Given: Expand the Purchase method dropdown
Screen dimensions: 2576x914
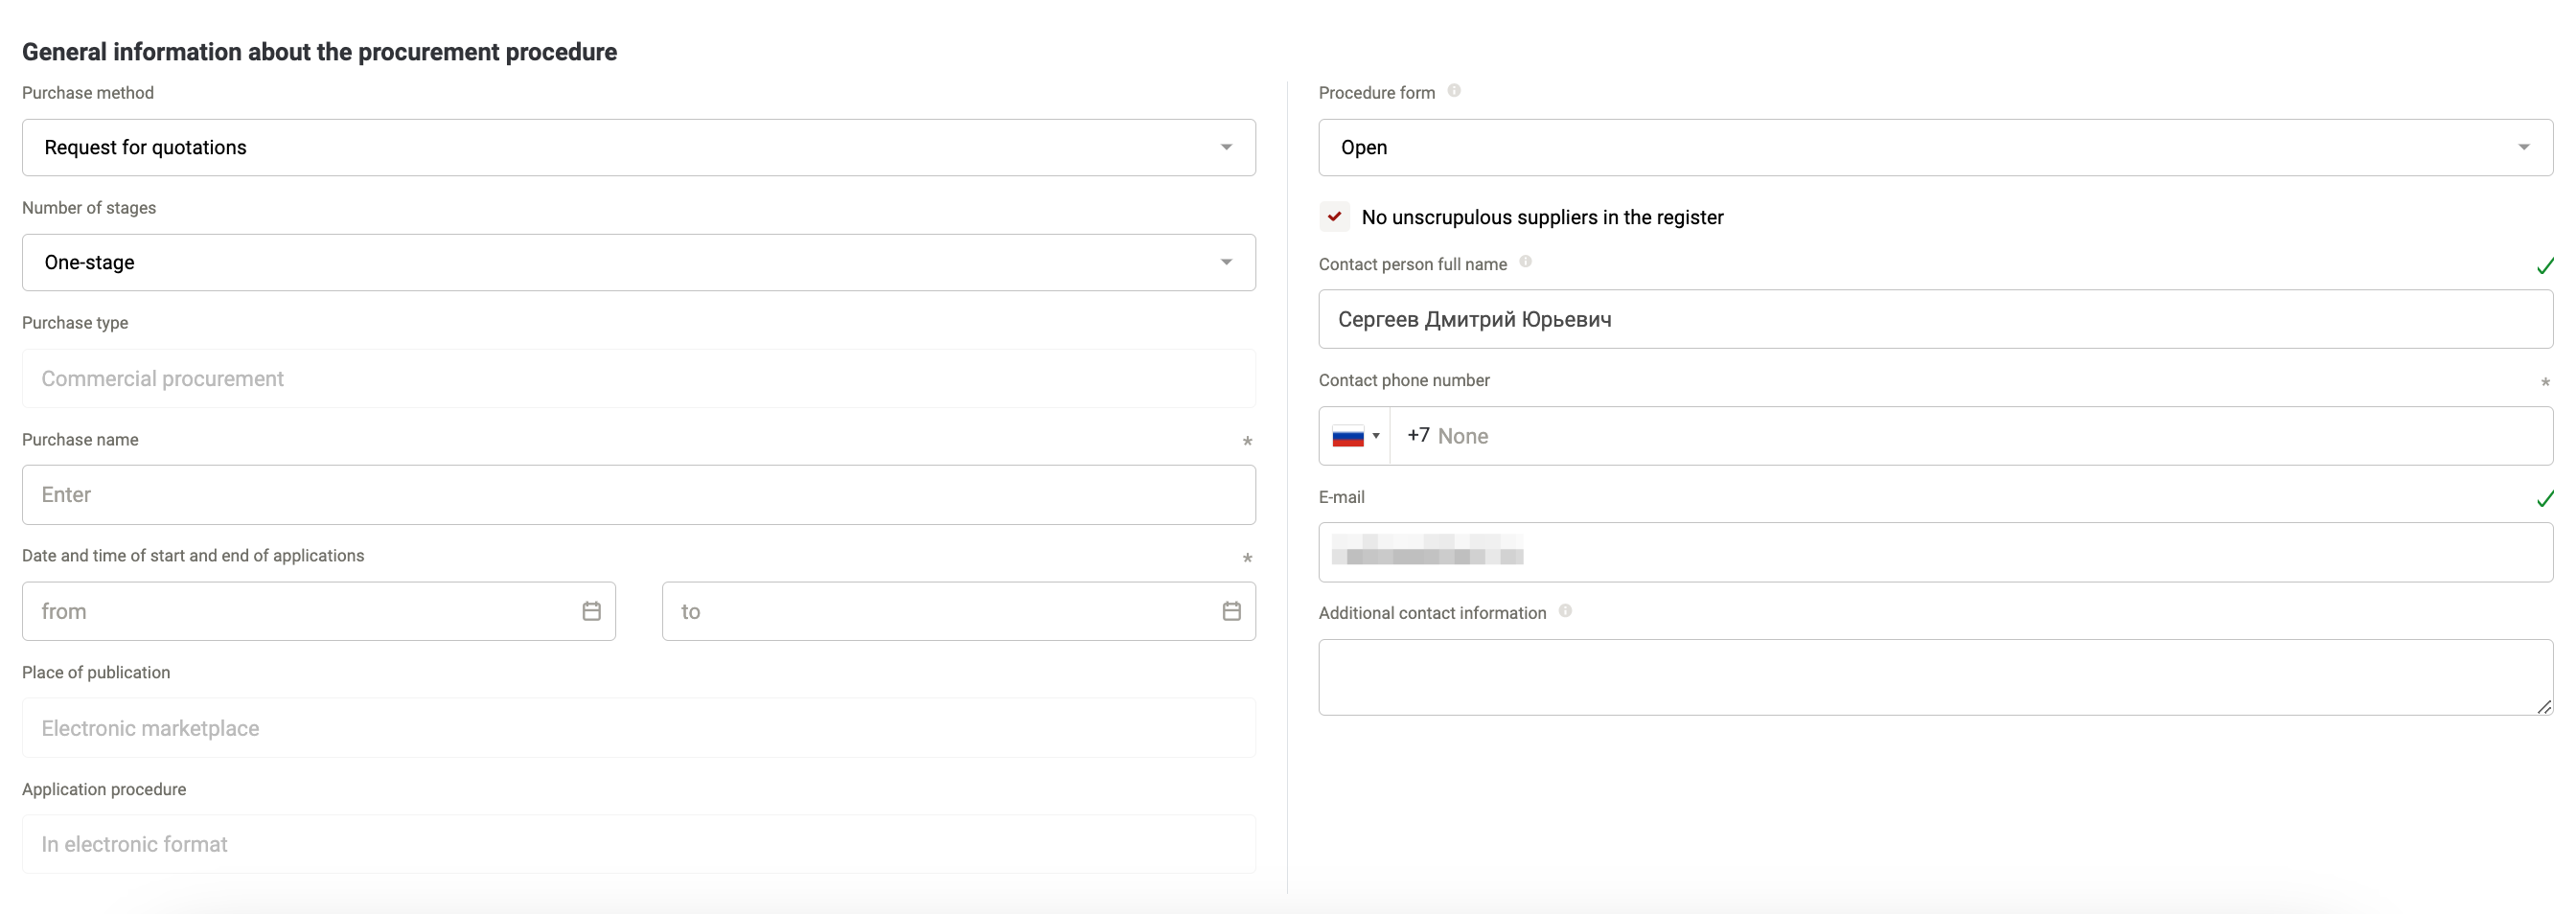Looking at the screenshot, I should (x=639, y=148).
